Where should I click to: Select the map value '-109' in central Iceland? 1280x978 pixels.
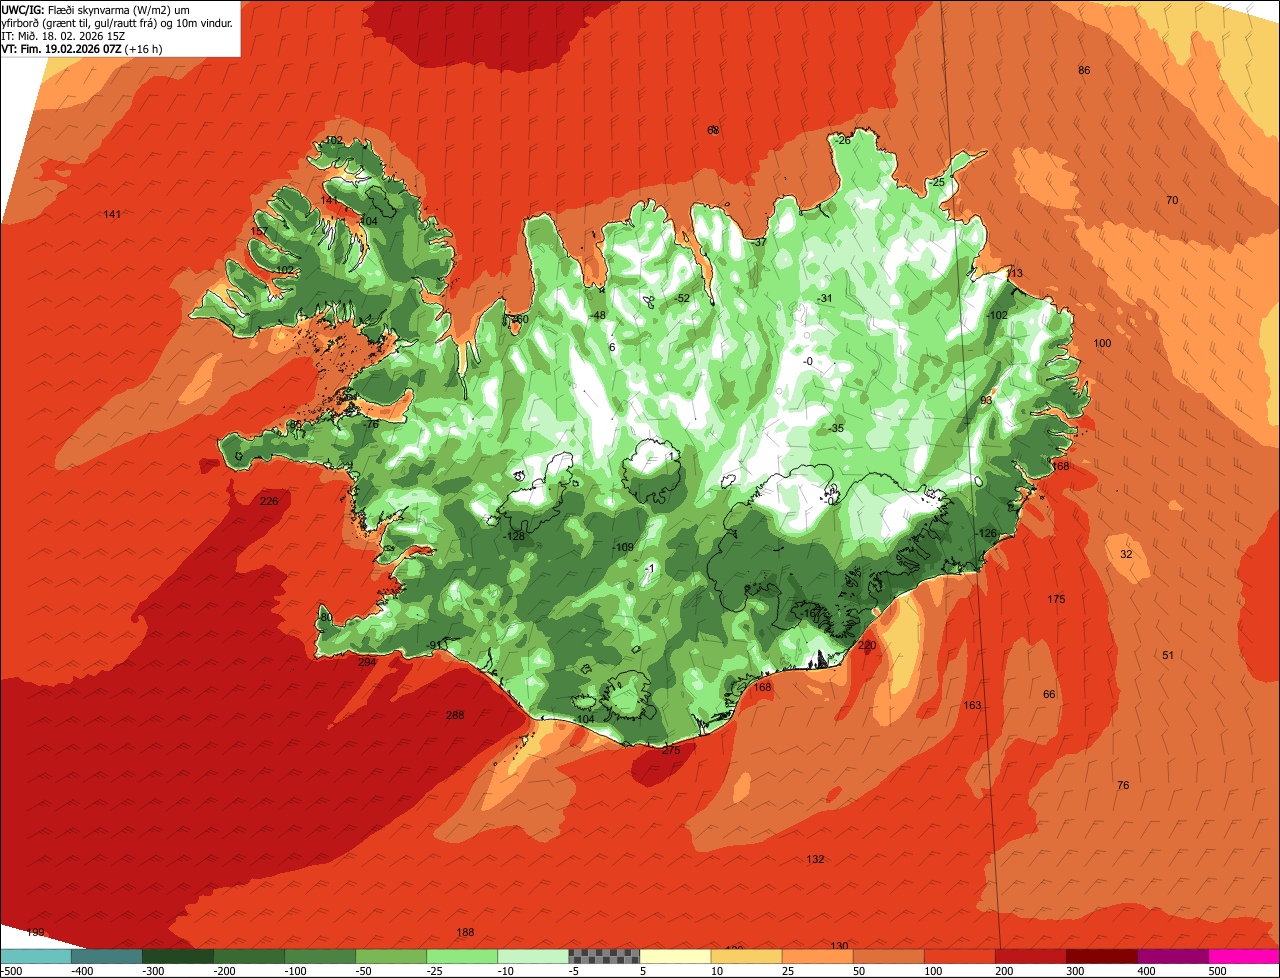click(x=623, y=547)
